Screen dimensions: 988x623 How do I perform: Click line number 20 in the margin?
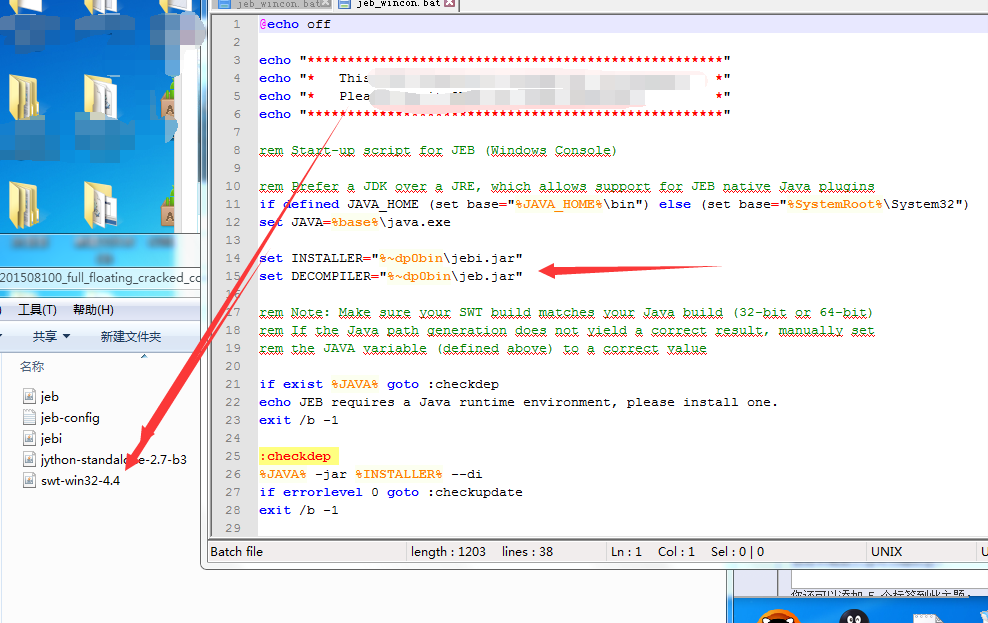[233, 366]
